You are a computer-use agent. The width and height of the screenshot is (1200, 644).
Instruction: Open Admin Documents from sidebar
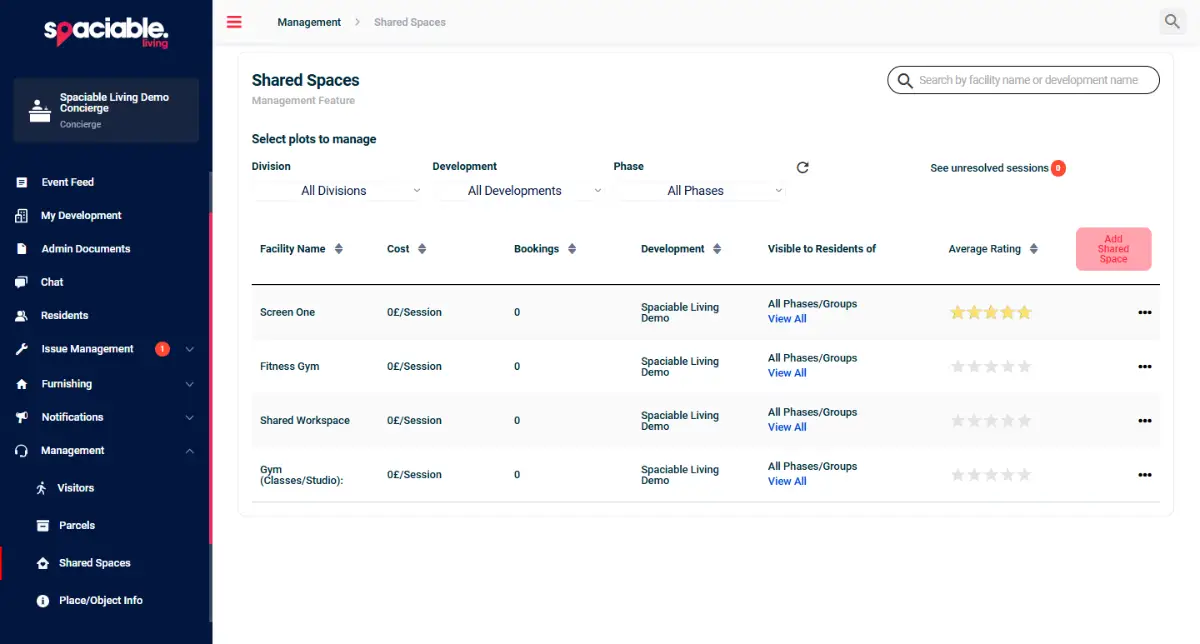(86, 249)
